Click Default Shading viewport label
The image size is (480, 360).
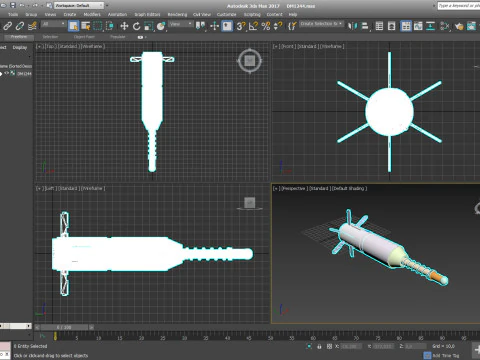[349, 188]
